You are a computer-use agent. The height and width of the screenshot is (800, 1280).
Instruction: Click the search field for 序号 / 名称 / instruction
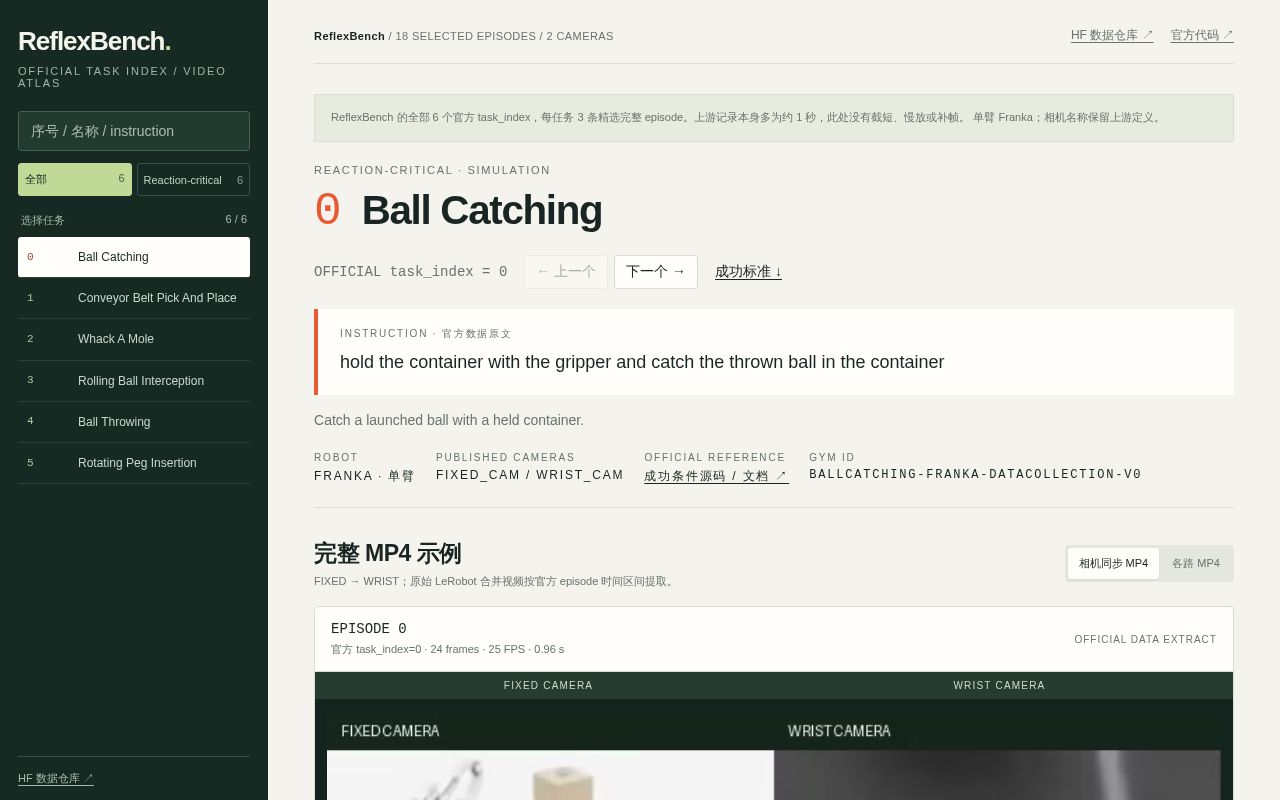pos(134,131)
